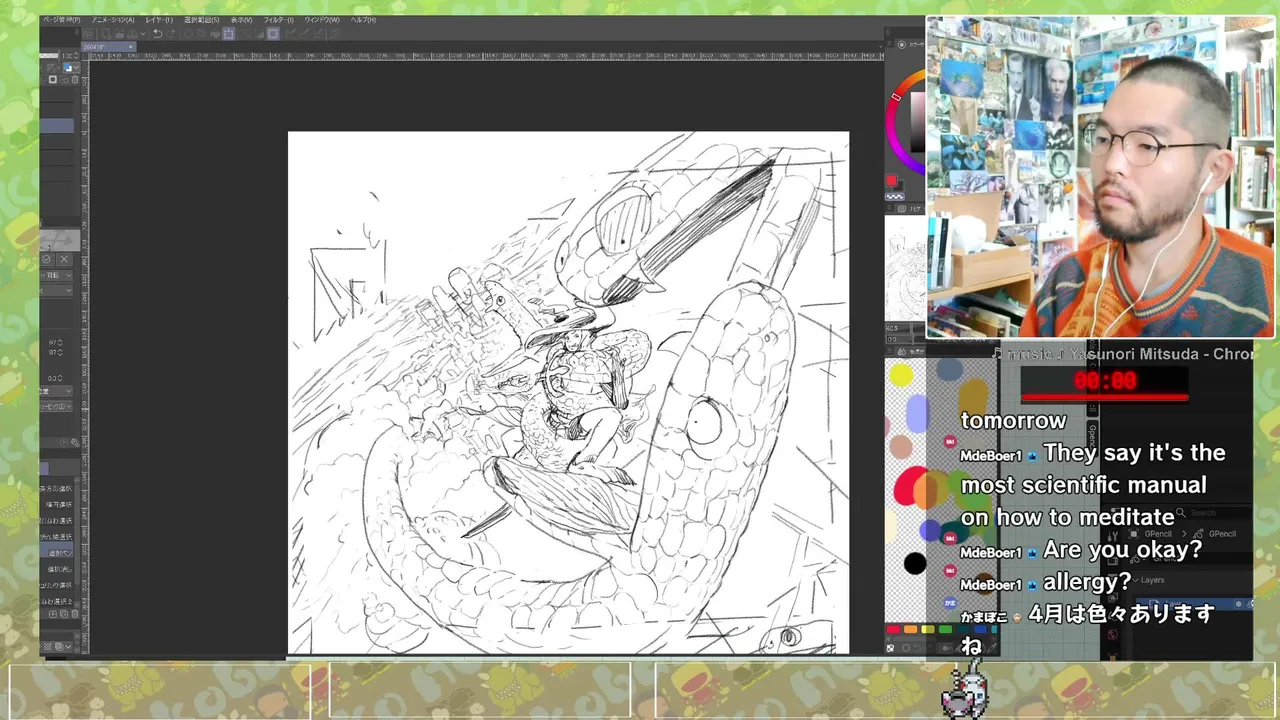Click the Save icon in command bar

[x=133, y=34]
